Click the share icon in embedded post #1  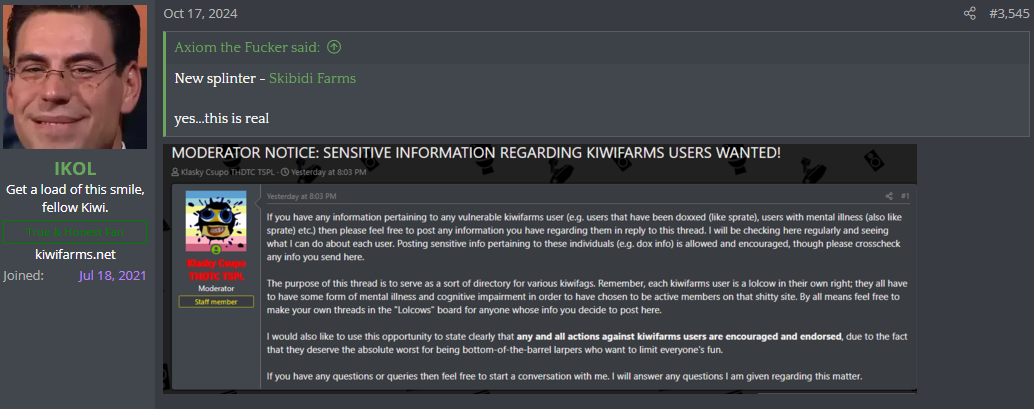tap(889, 196)
